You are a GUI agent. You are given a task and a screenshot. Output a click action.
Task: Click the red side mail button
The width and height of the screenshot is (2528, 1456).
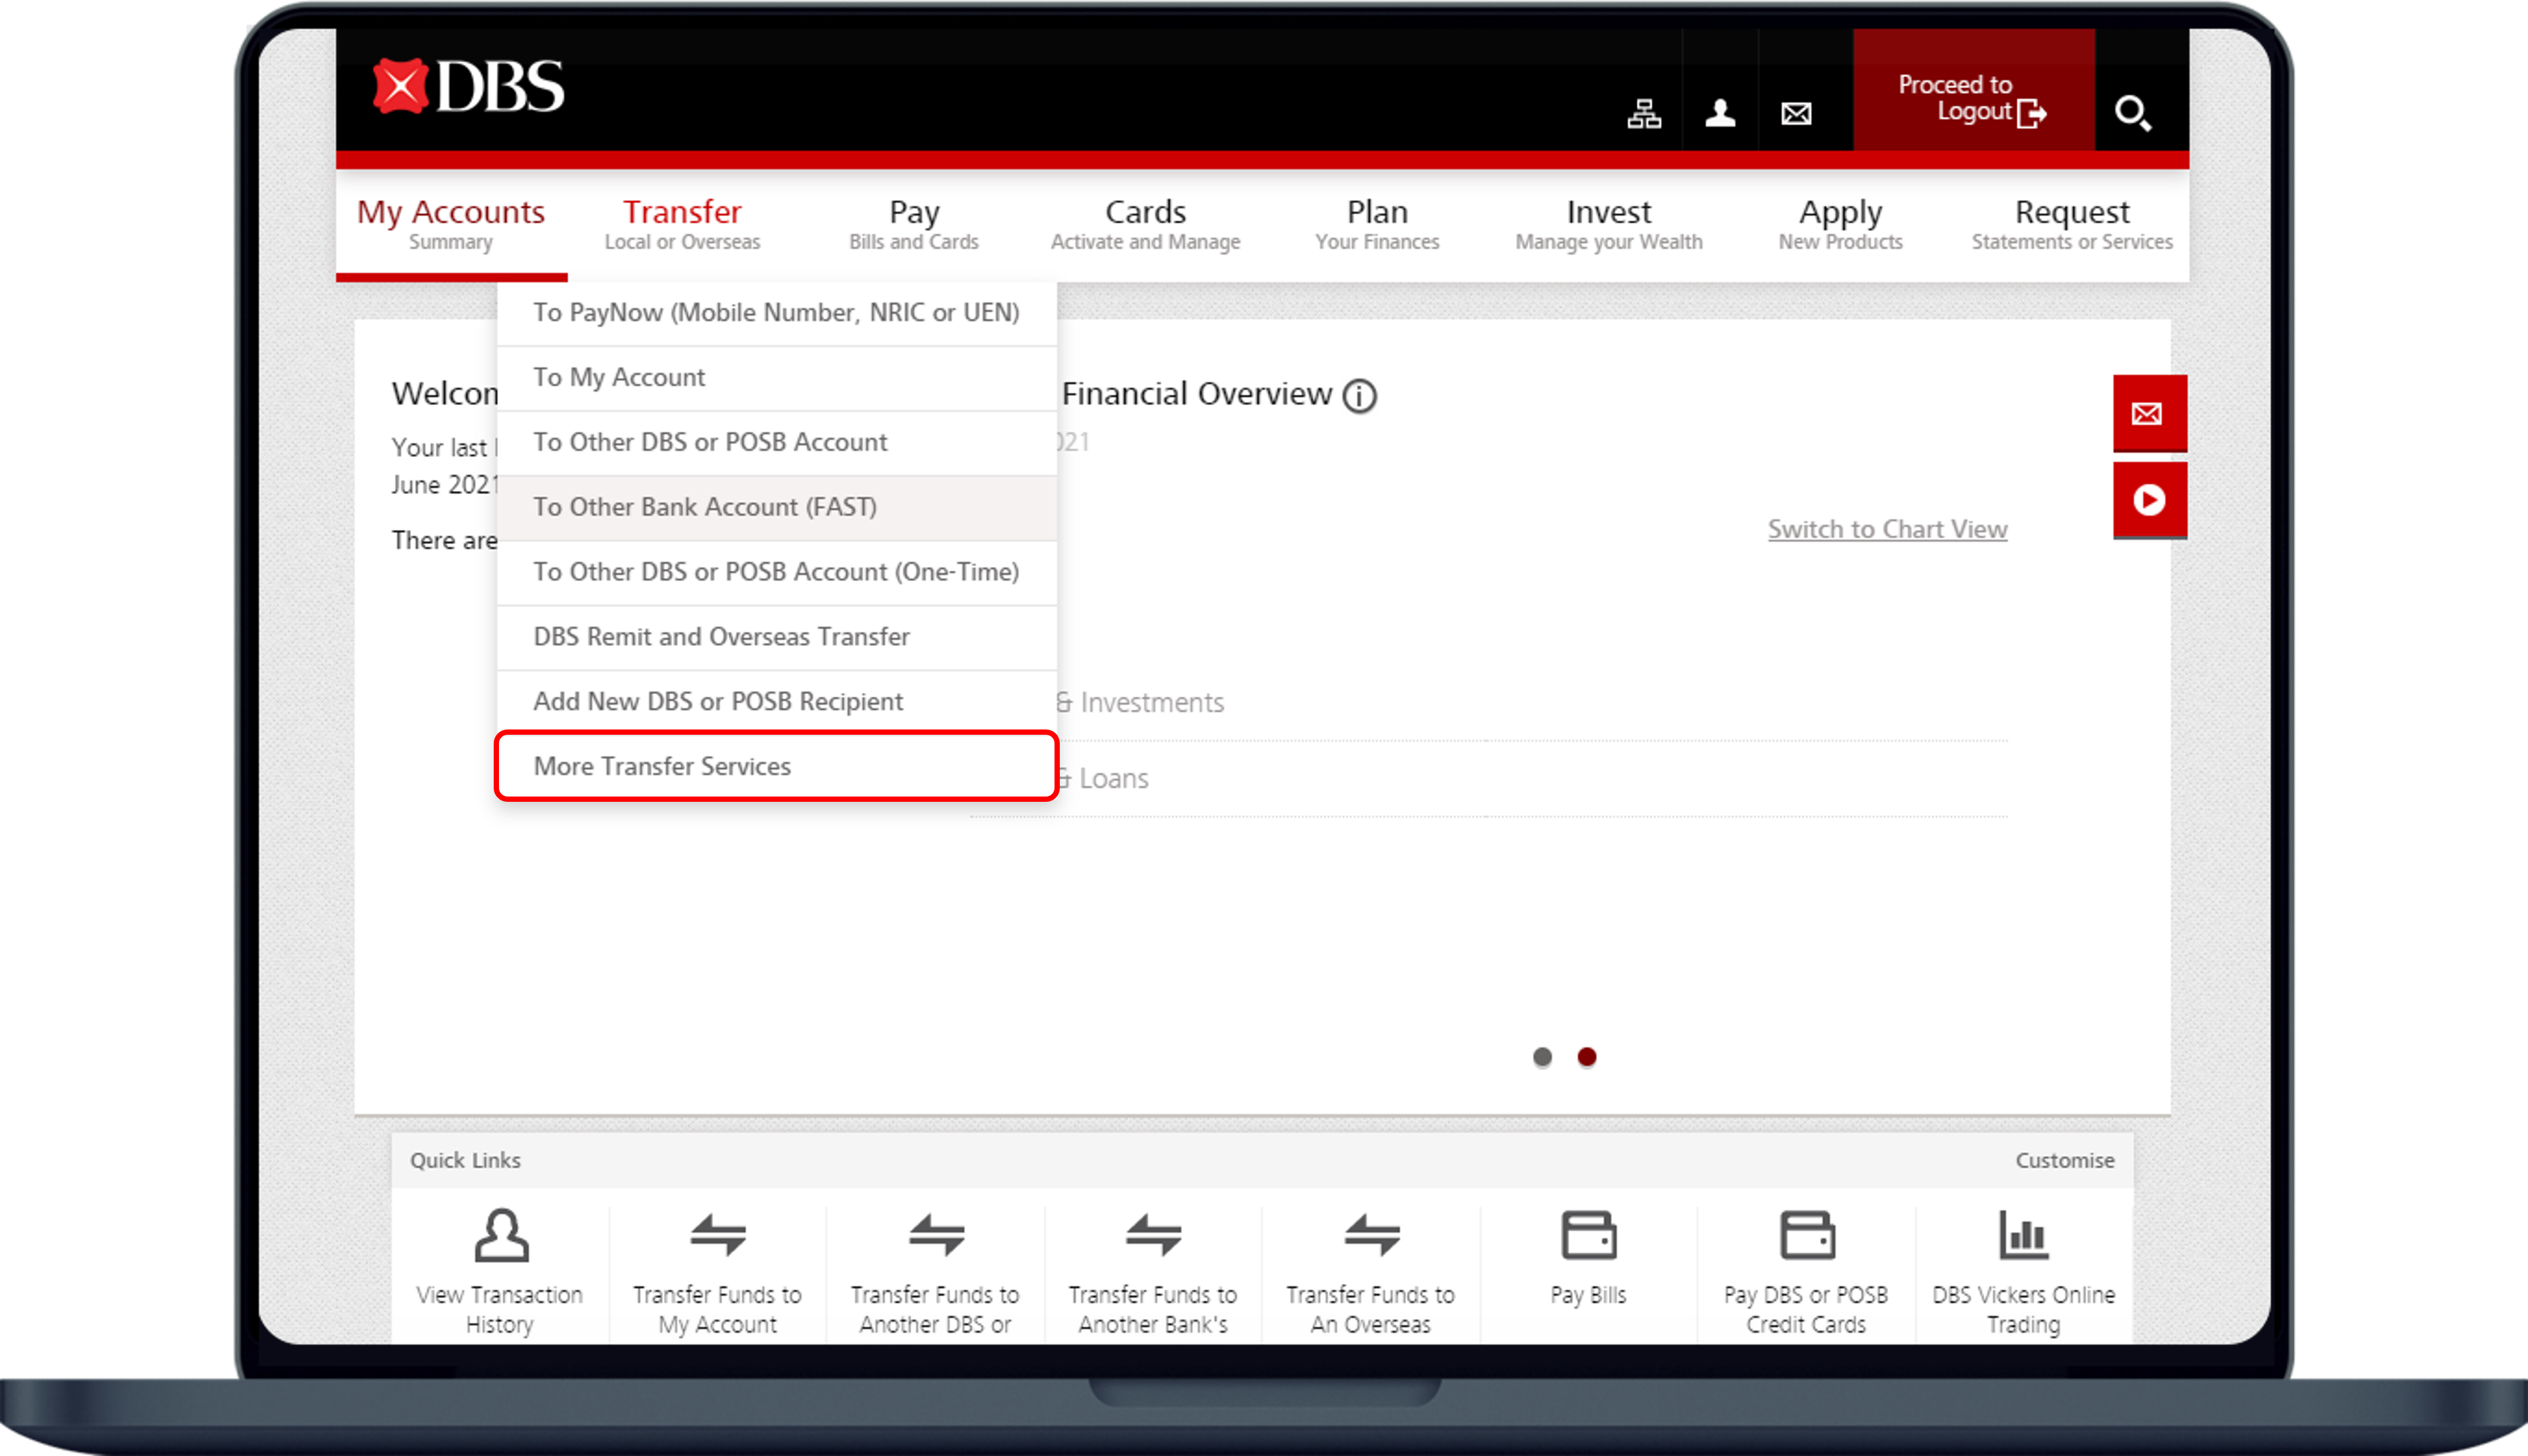click(2149, 413)
